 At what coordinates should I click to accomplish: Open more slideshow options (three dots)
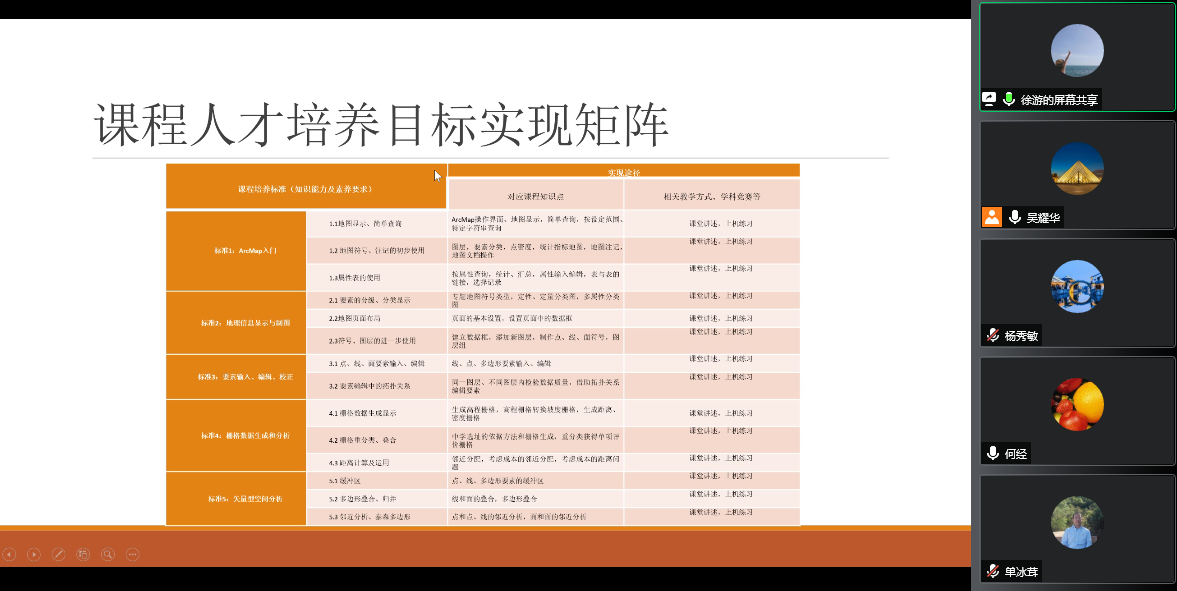pyautogui.click(x=132, y=554)
